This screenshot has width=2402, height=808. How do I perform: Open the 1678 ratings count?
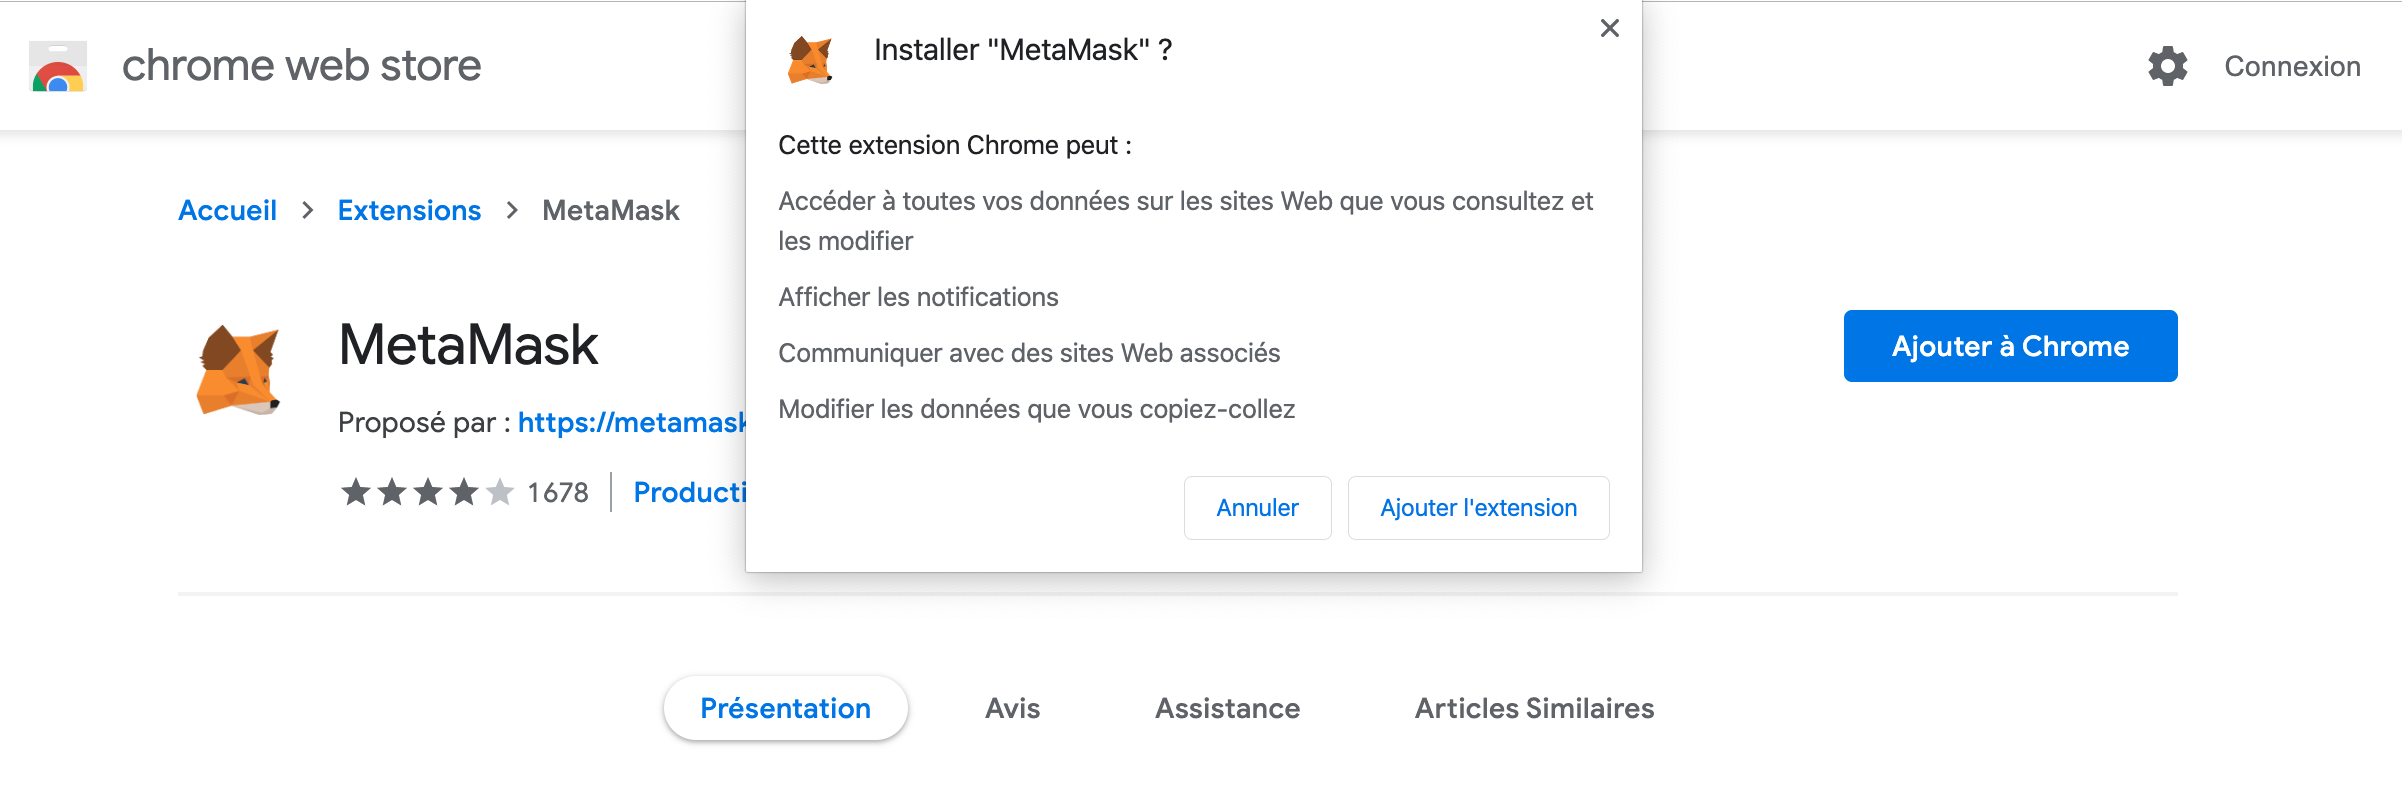point(558,492)
